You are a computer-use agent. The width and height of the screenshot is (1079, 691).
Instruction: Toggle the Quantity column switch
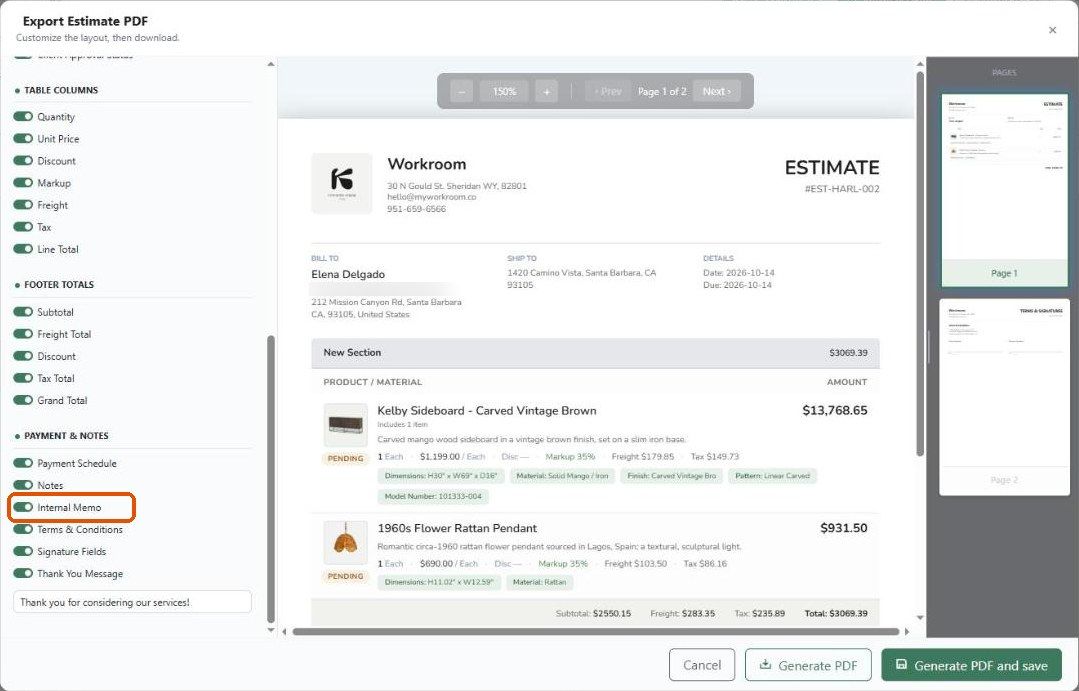click(x=23, y=116)
